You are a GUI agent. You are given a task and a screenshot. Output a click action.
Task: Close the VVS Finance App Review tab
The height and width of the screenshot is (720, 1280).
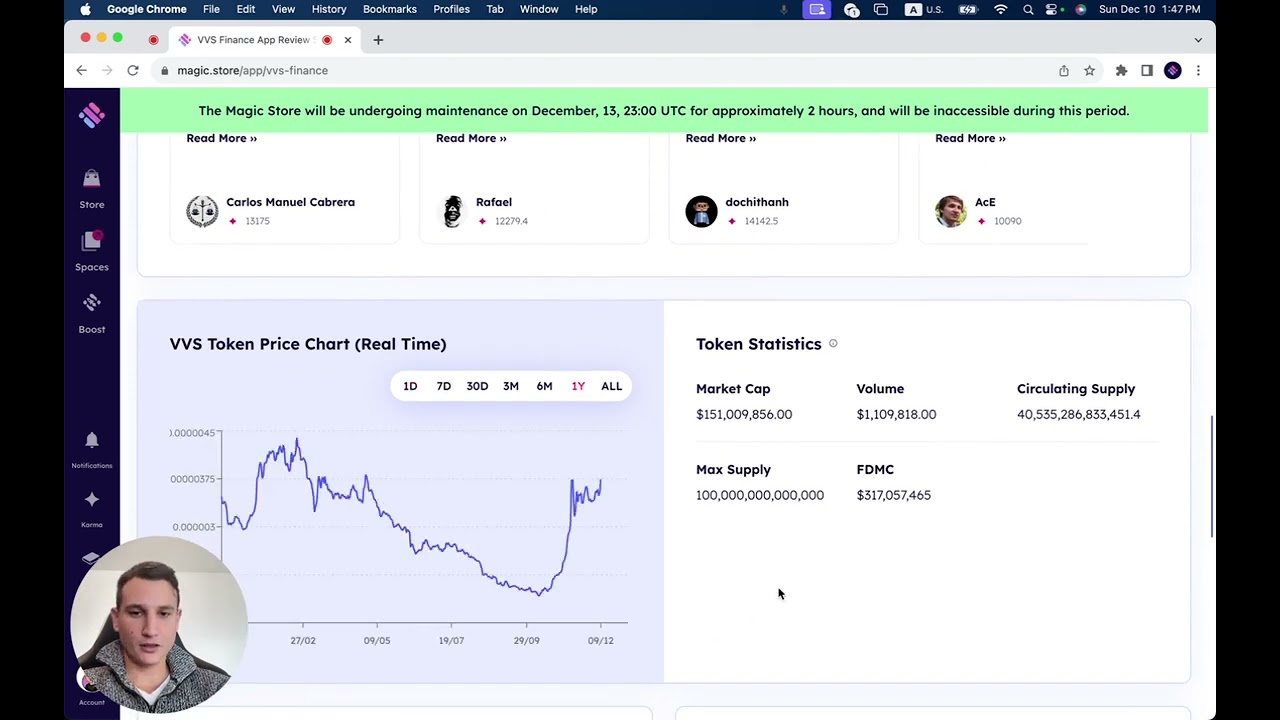[347, 40]
